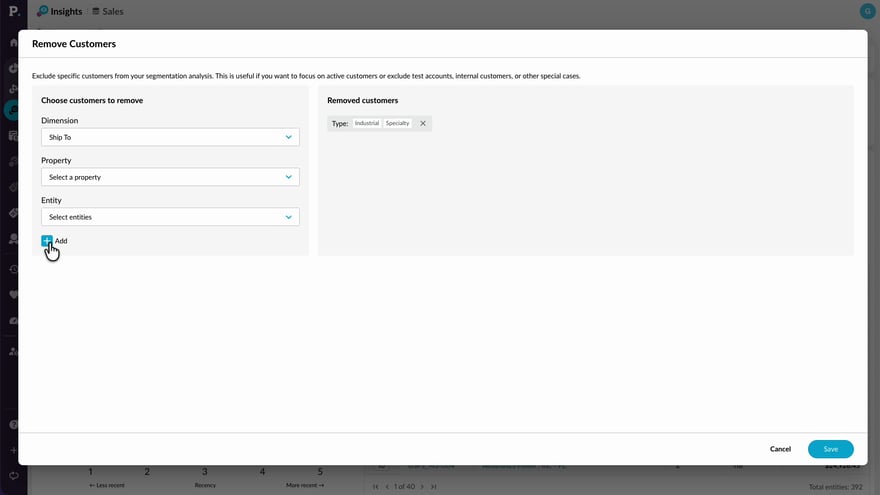Open the Select a property dropdown
Viewport: 880px width, 495px height.
pos(170,177)
